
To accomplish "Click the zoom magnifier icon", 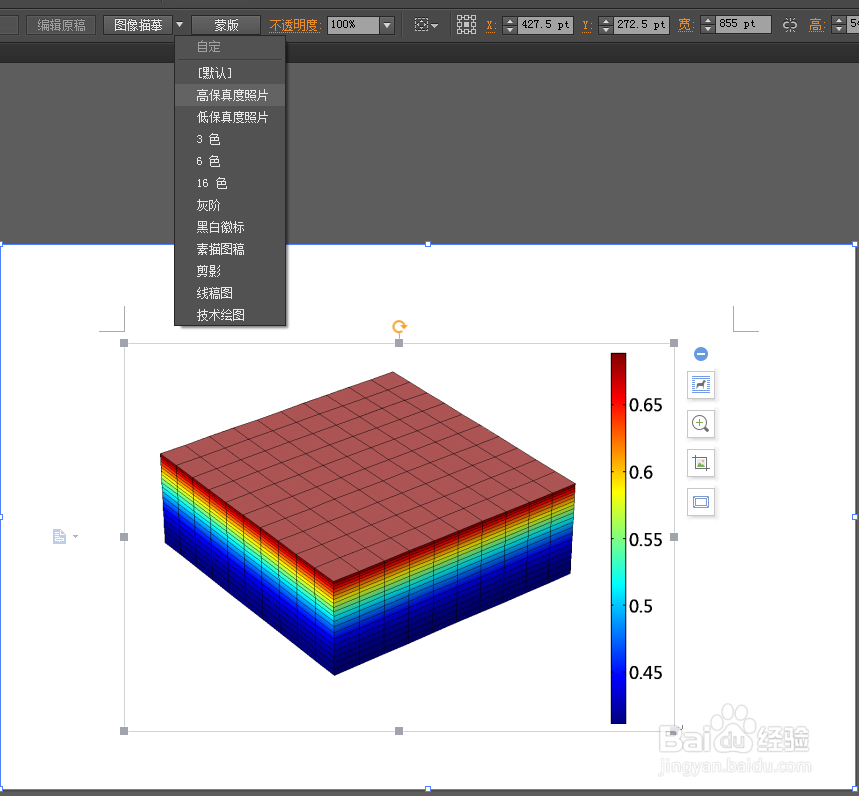I will point(701,423).
